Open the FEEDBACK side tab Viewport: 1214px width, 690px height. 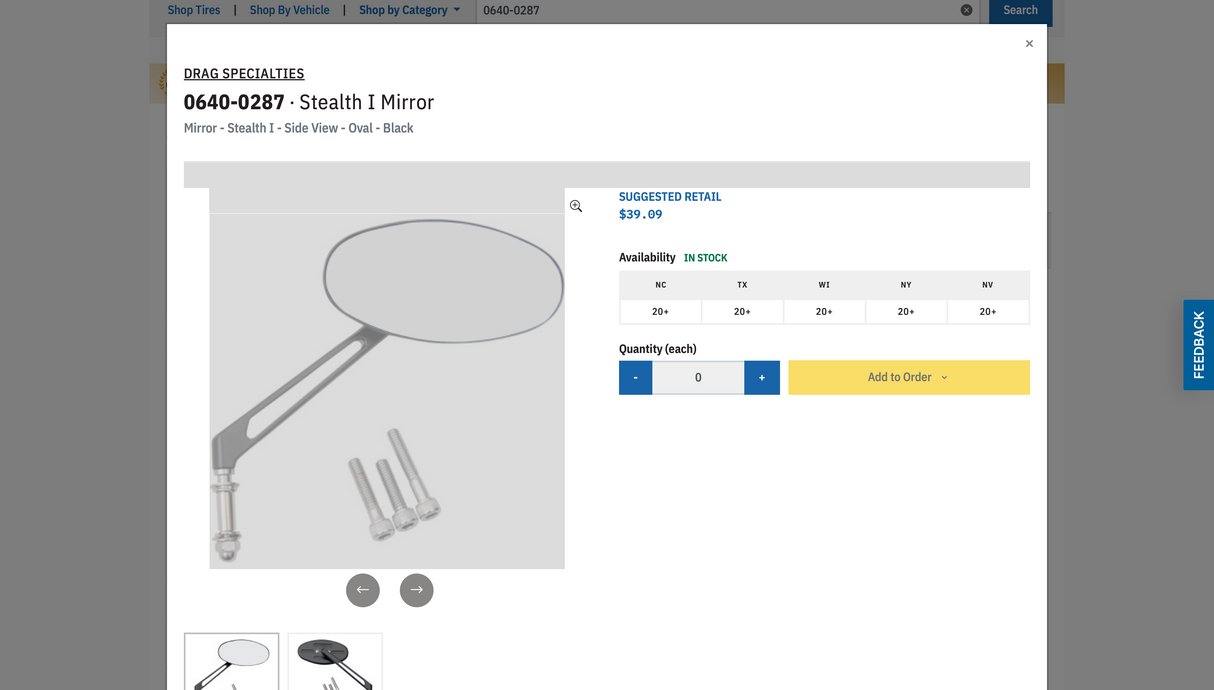tap(1199, 345)
